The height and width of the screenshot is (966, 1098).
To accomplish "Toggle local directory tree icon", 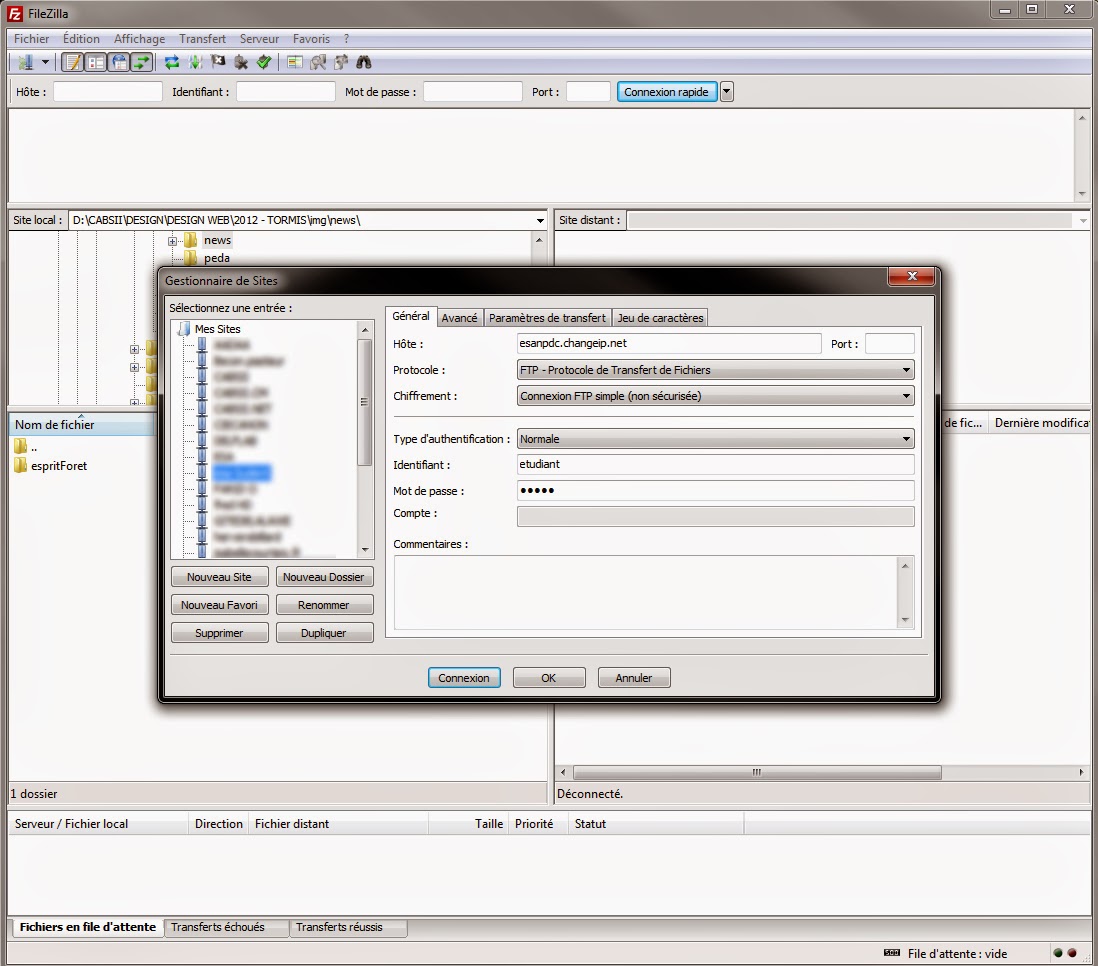I will tap(96, 62).
